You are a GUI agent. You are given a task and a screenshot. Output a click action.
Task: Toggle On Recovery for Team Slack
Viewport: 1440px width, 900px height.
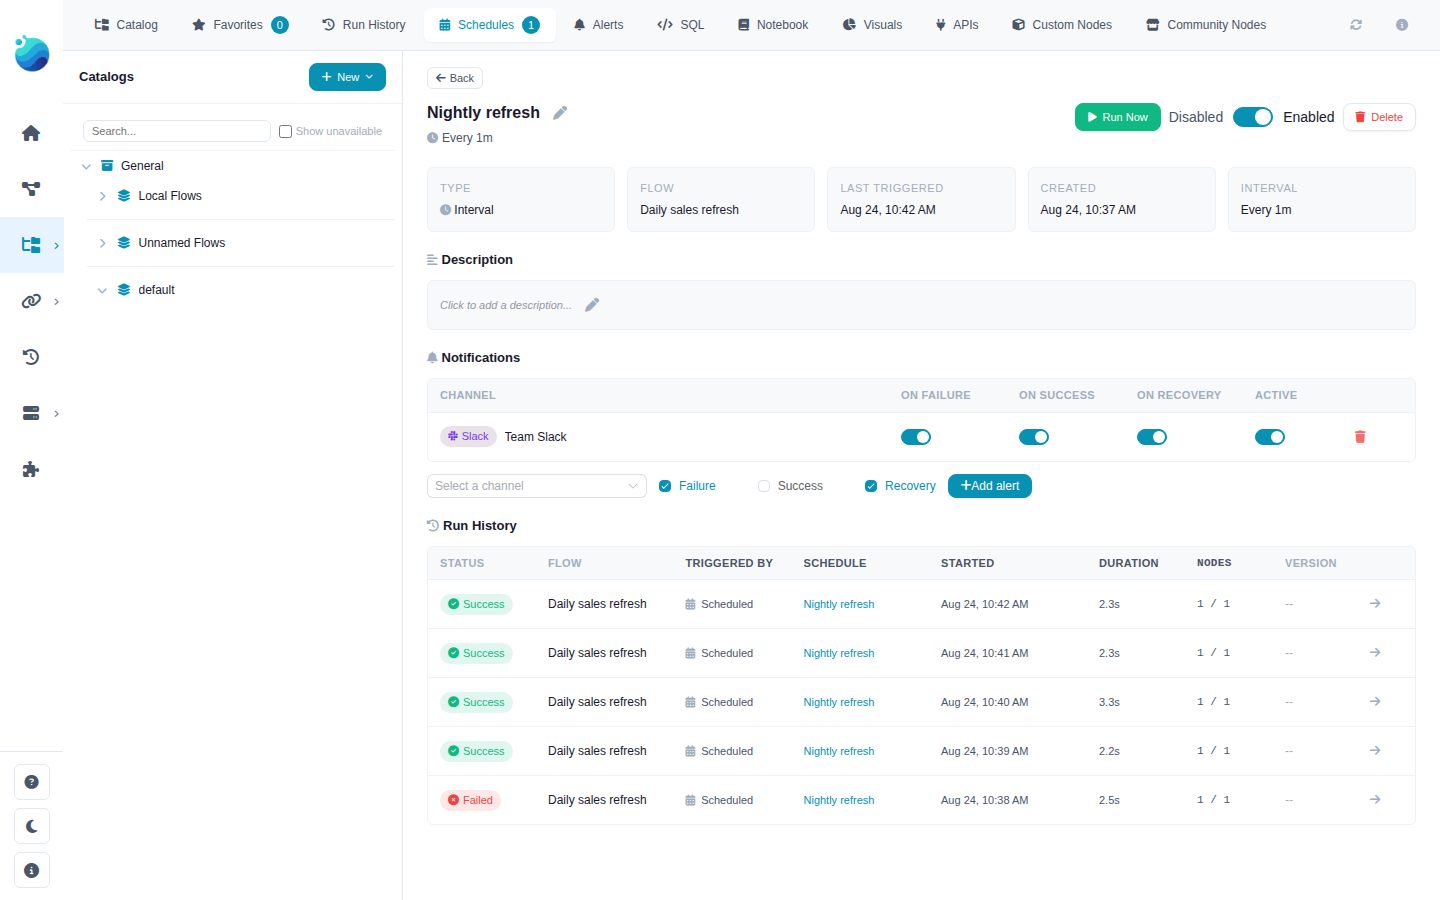[1152, 437]
